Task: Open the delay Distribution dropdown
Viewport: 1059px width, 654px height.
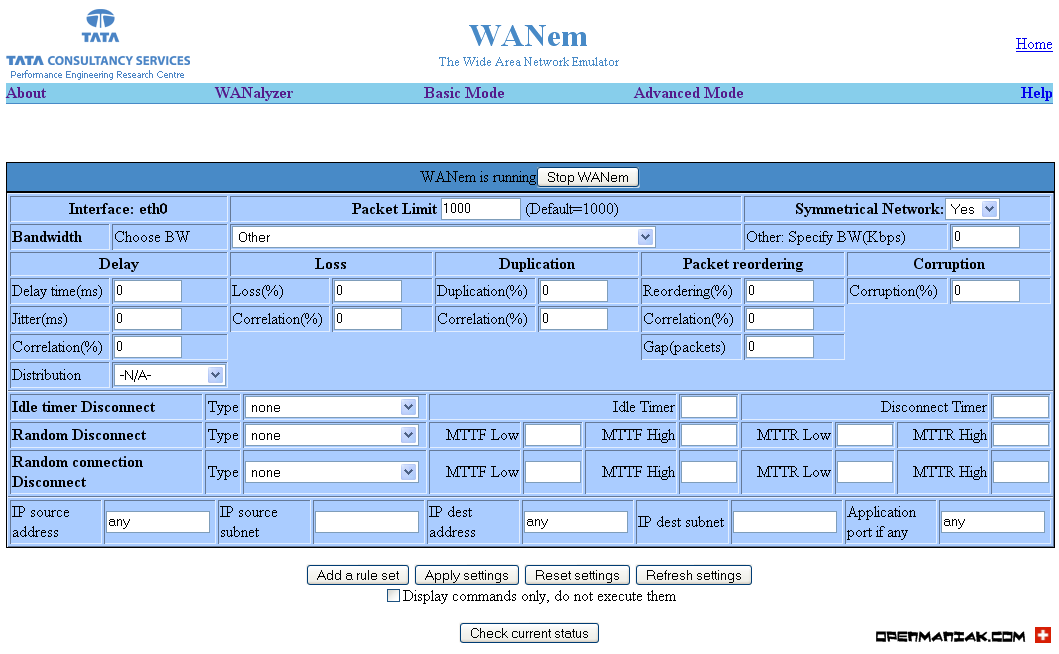Action: coord(169,375)
